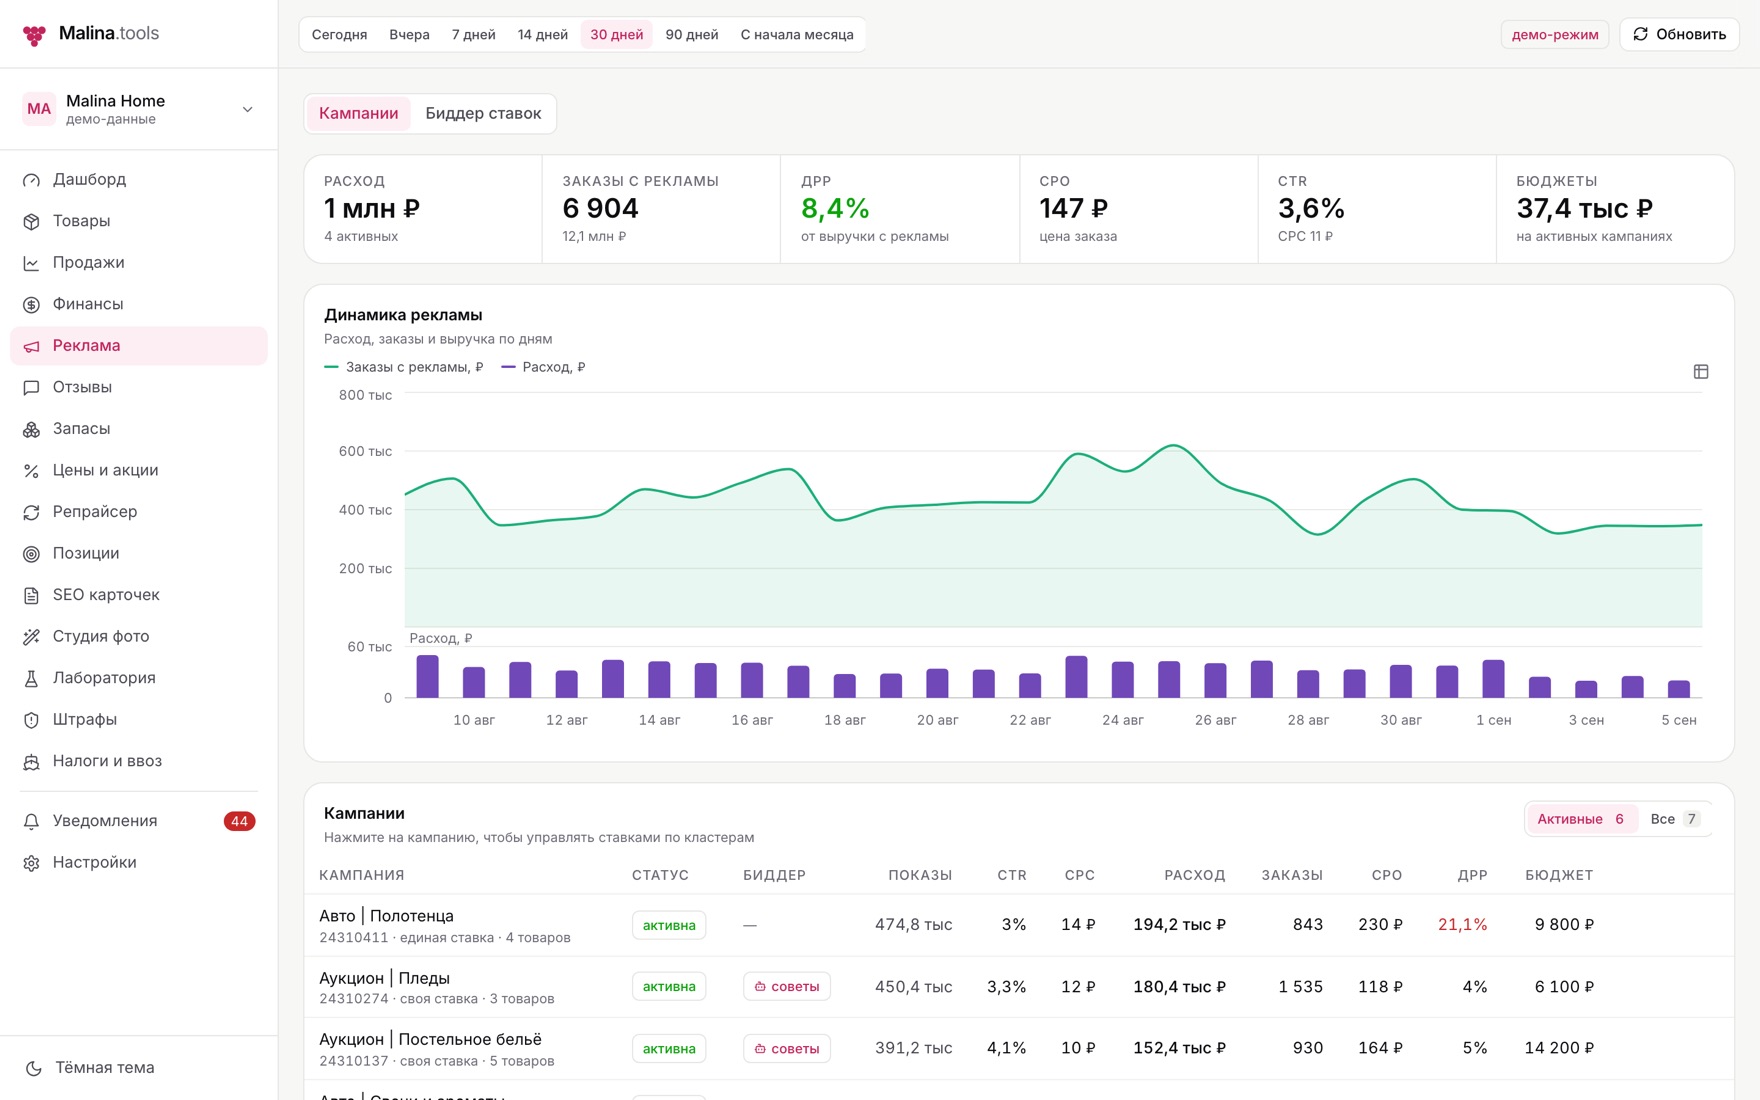Open the Финансы ruble icon
1760x1100 pixels.
coord(32,304)
